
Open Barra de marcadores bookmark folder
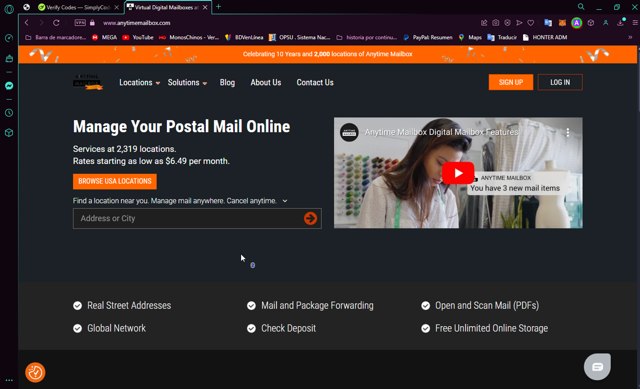tap(56, 37)
